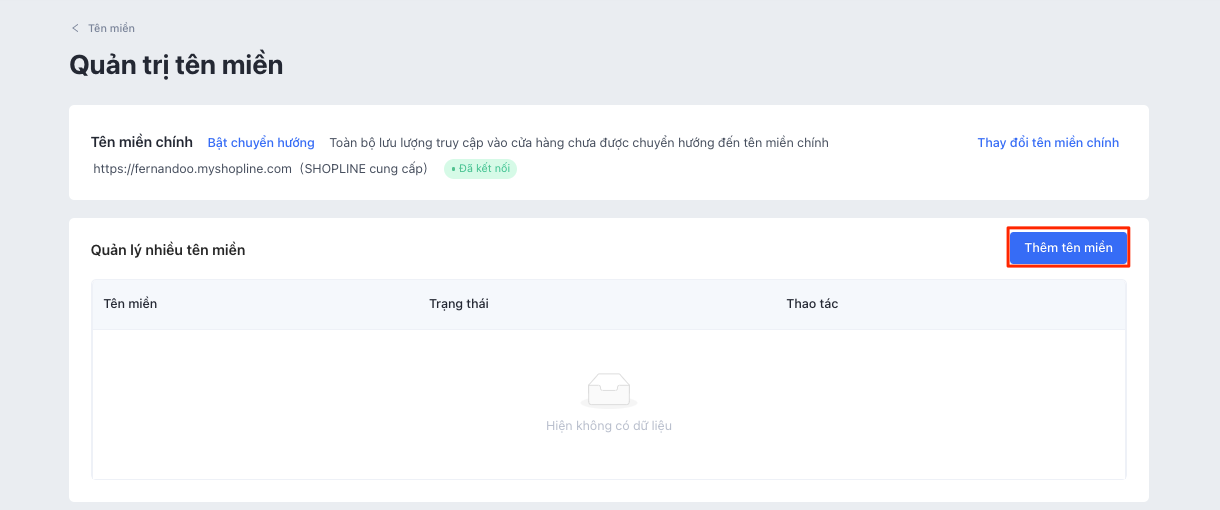Select the Trạng thái column header
The width and height of the screenshot is (1220, 510).
tap(458, 304)
